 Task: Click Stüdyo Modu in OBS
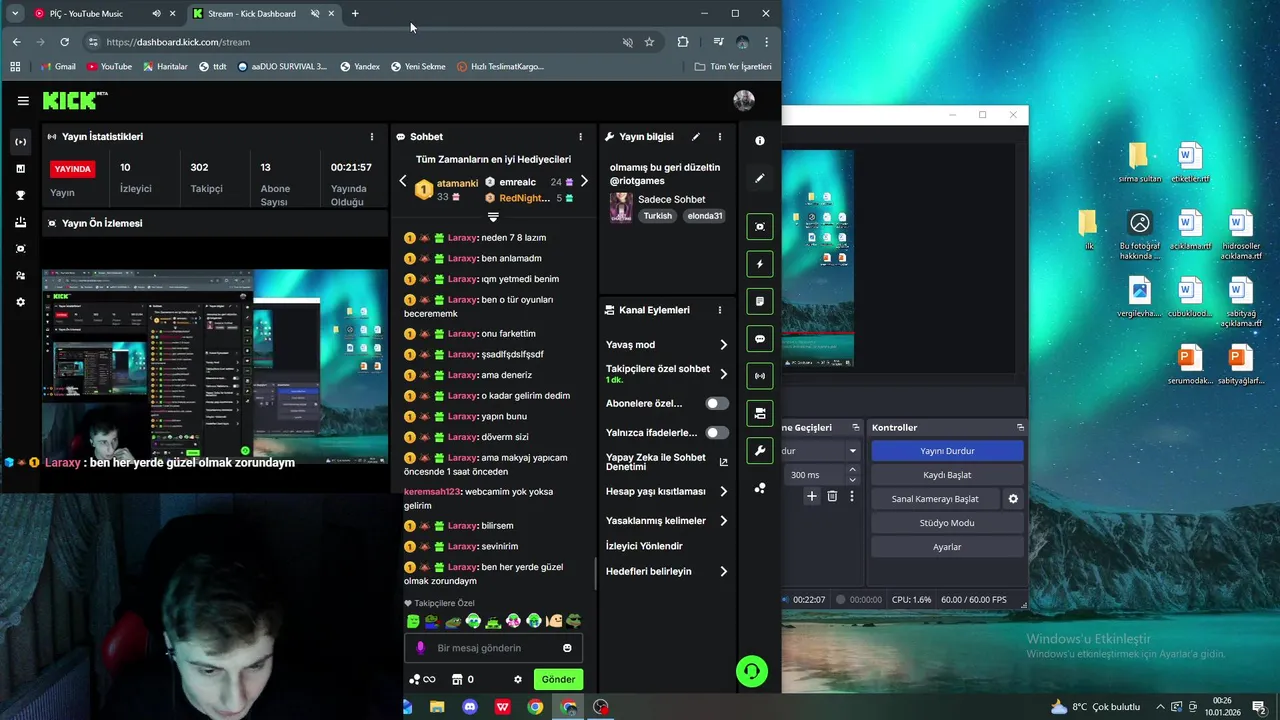[947, 523]
